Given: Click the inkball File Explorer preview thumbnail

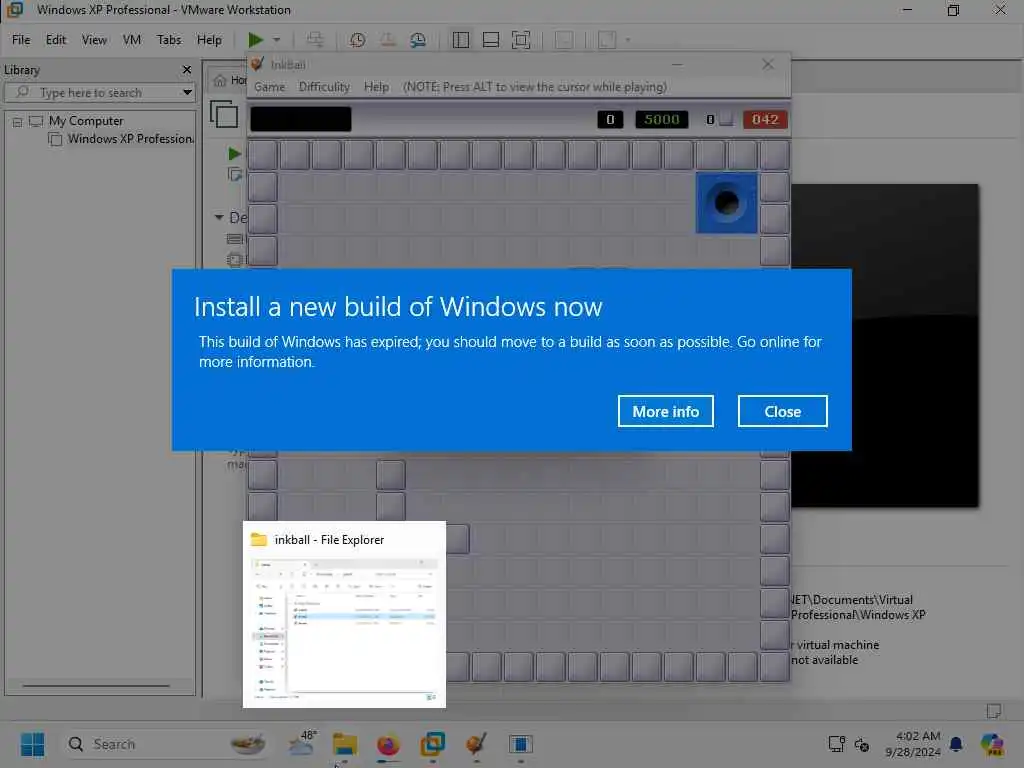Looking at the screenshot, I should pyautogui.click(x=344, y=630).
